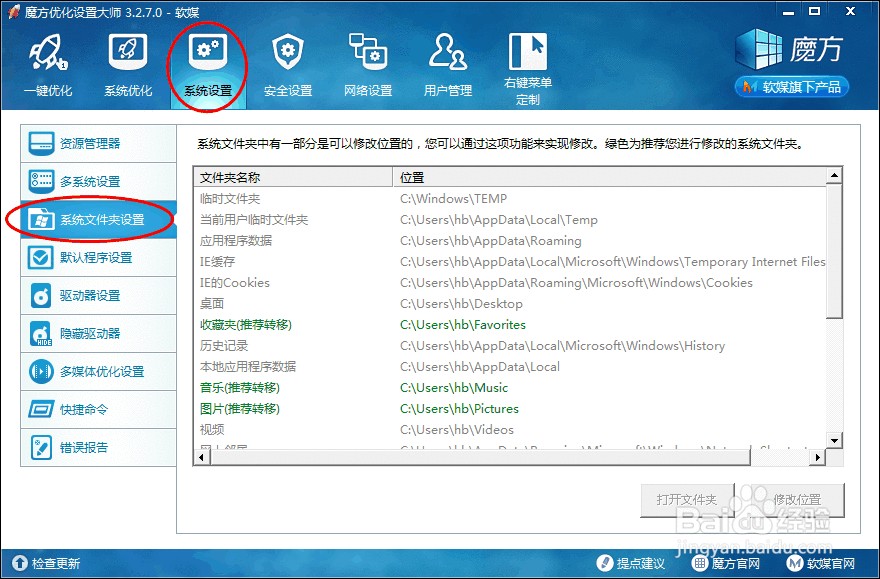
Task: Select the 视频 row
Action: click(510, 430)
